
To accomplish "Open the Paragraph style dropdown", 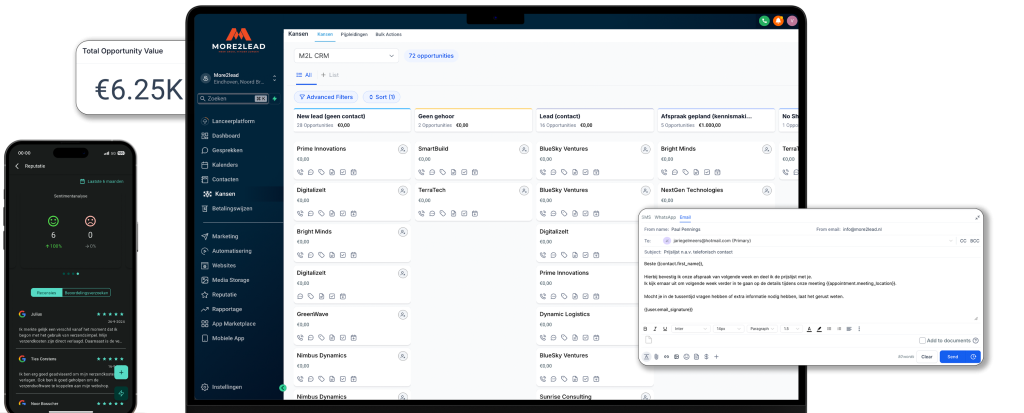I will pos(761,328).
